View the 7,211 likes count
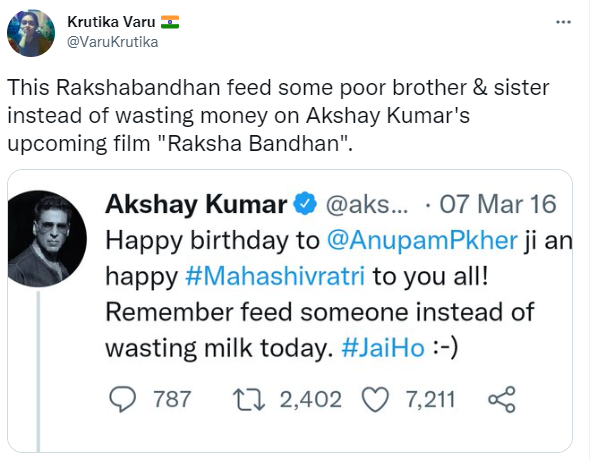593x460 pixels. (430, 400)
